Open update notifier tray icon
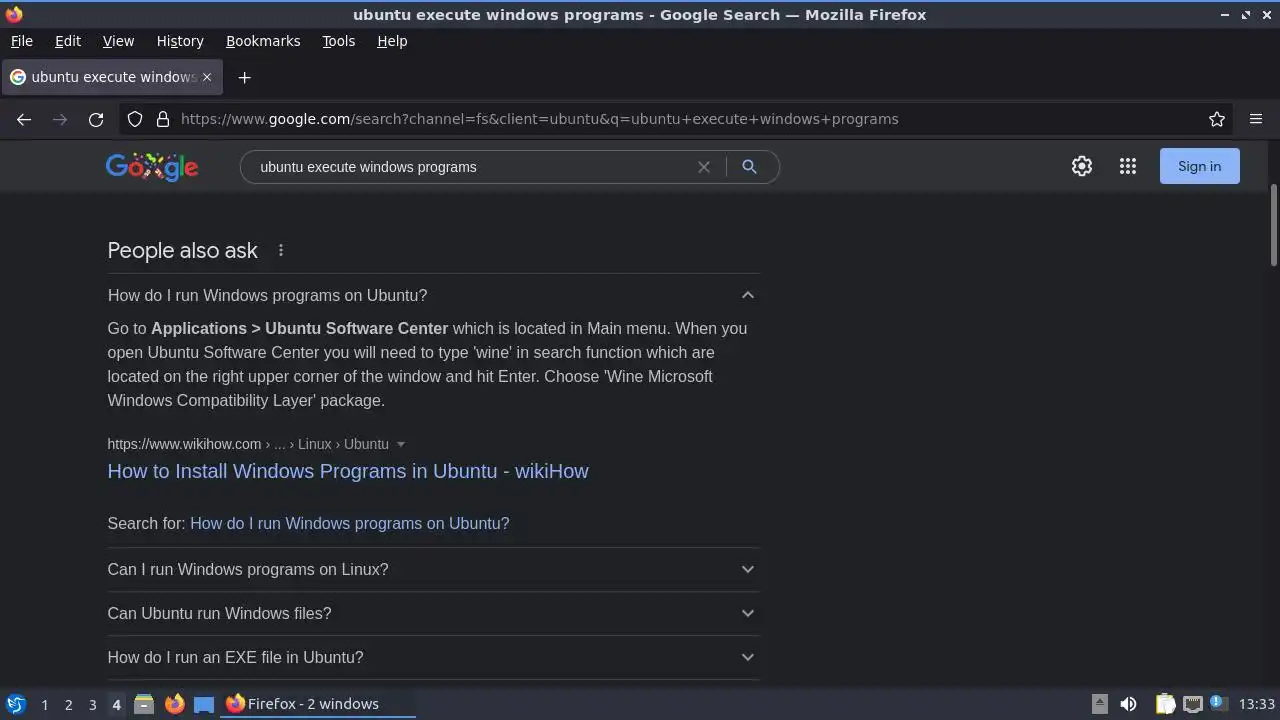Image resolution: width=1280 pixels, height=720 pixels. (1218, 704)
